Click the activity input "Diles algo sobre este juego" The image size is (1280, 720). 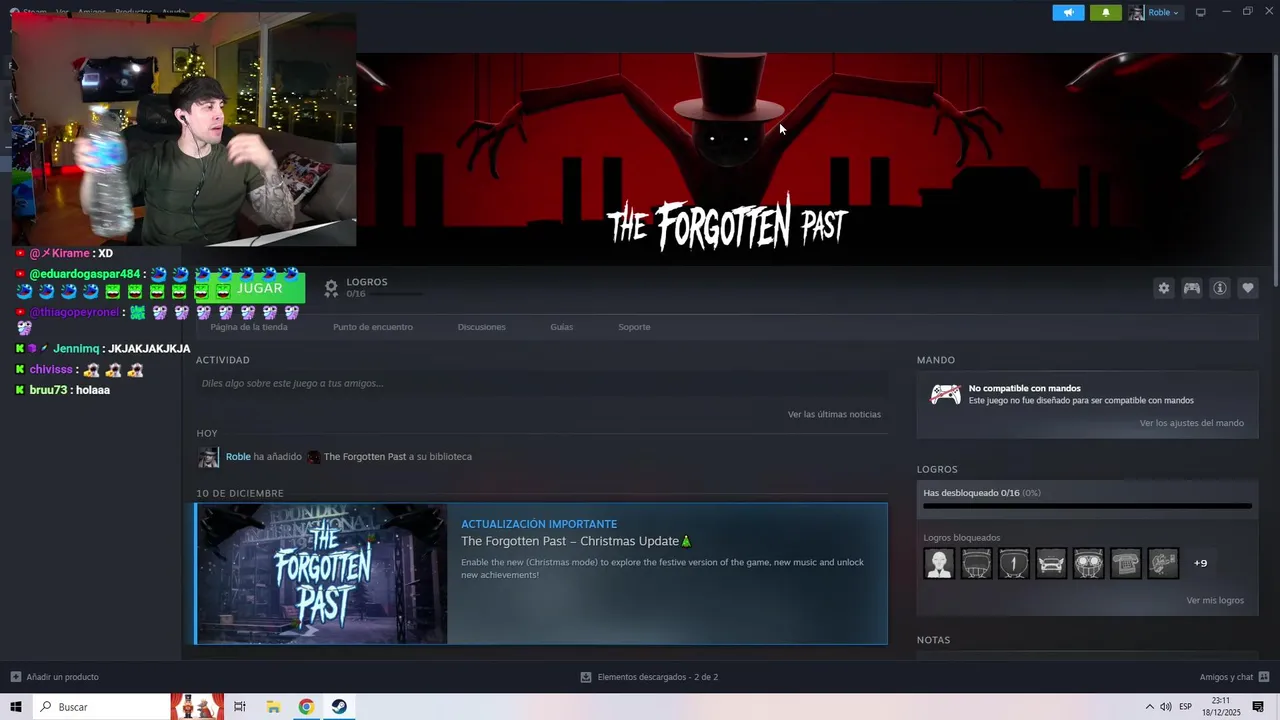[x=541, y=383]
